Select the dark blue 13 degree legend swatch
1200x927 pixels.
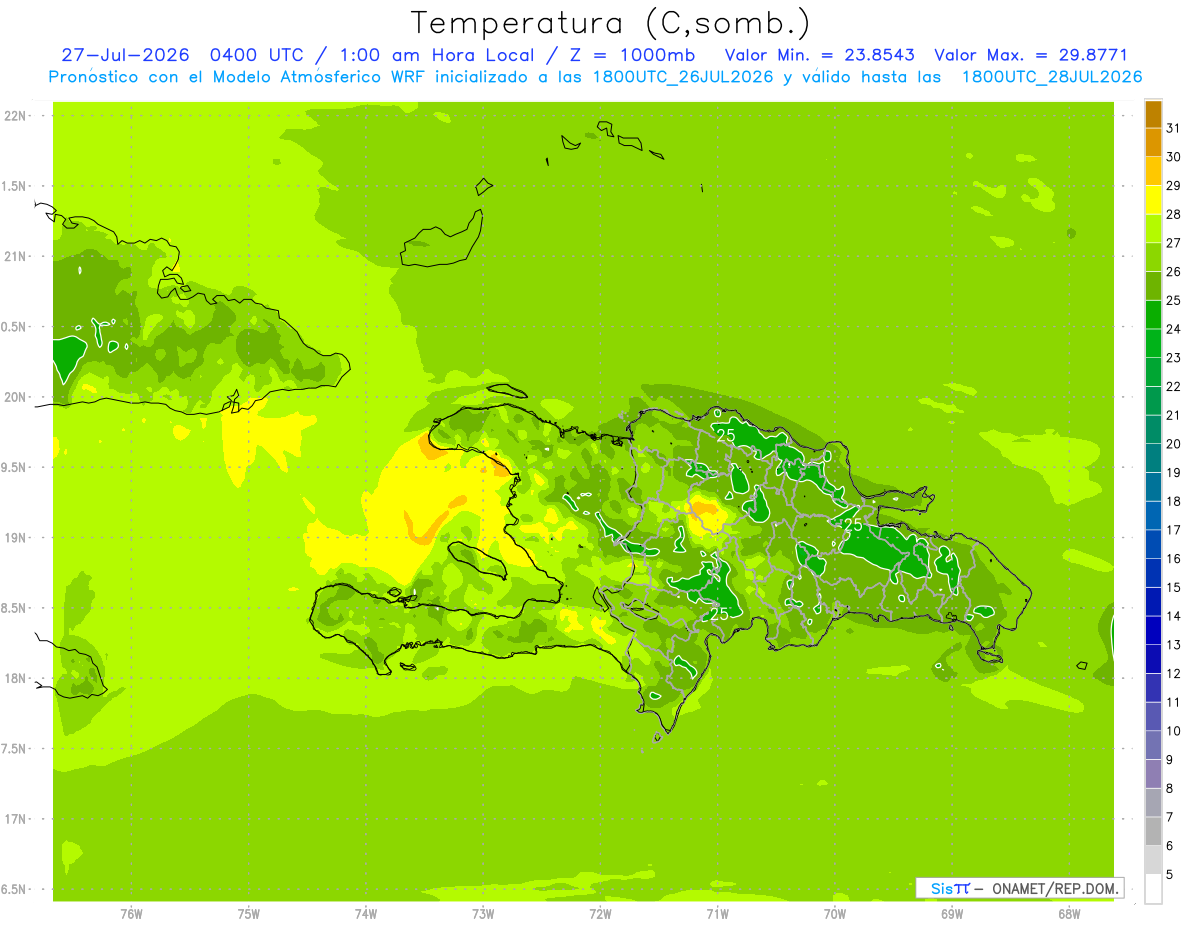[x=1153, y=631]
